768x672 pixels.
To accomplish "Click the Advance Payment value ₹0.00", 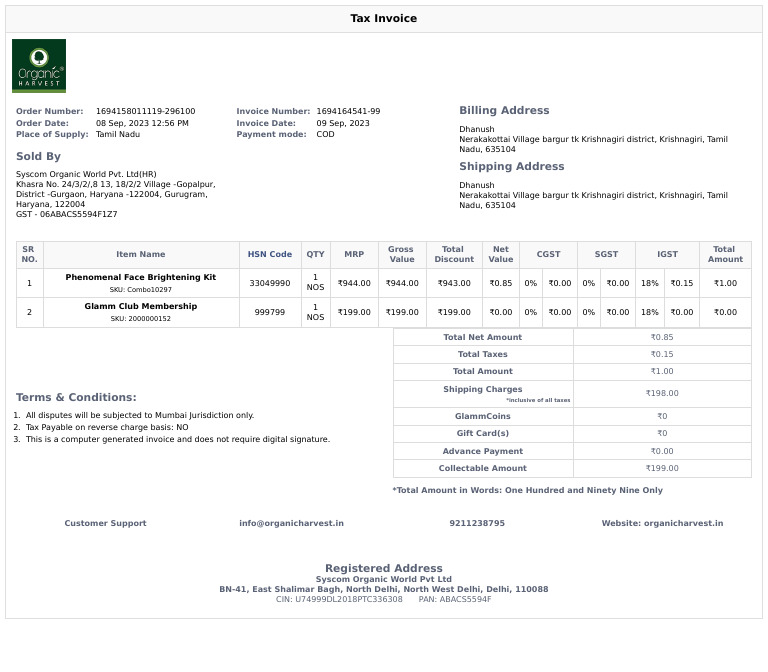I will 662,451.
